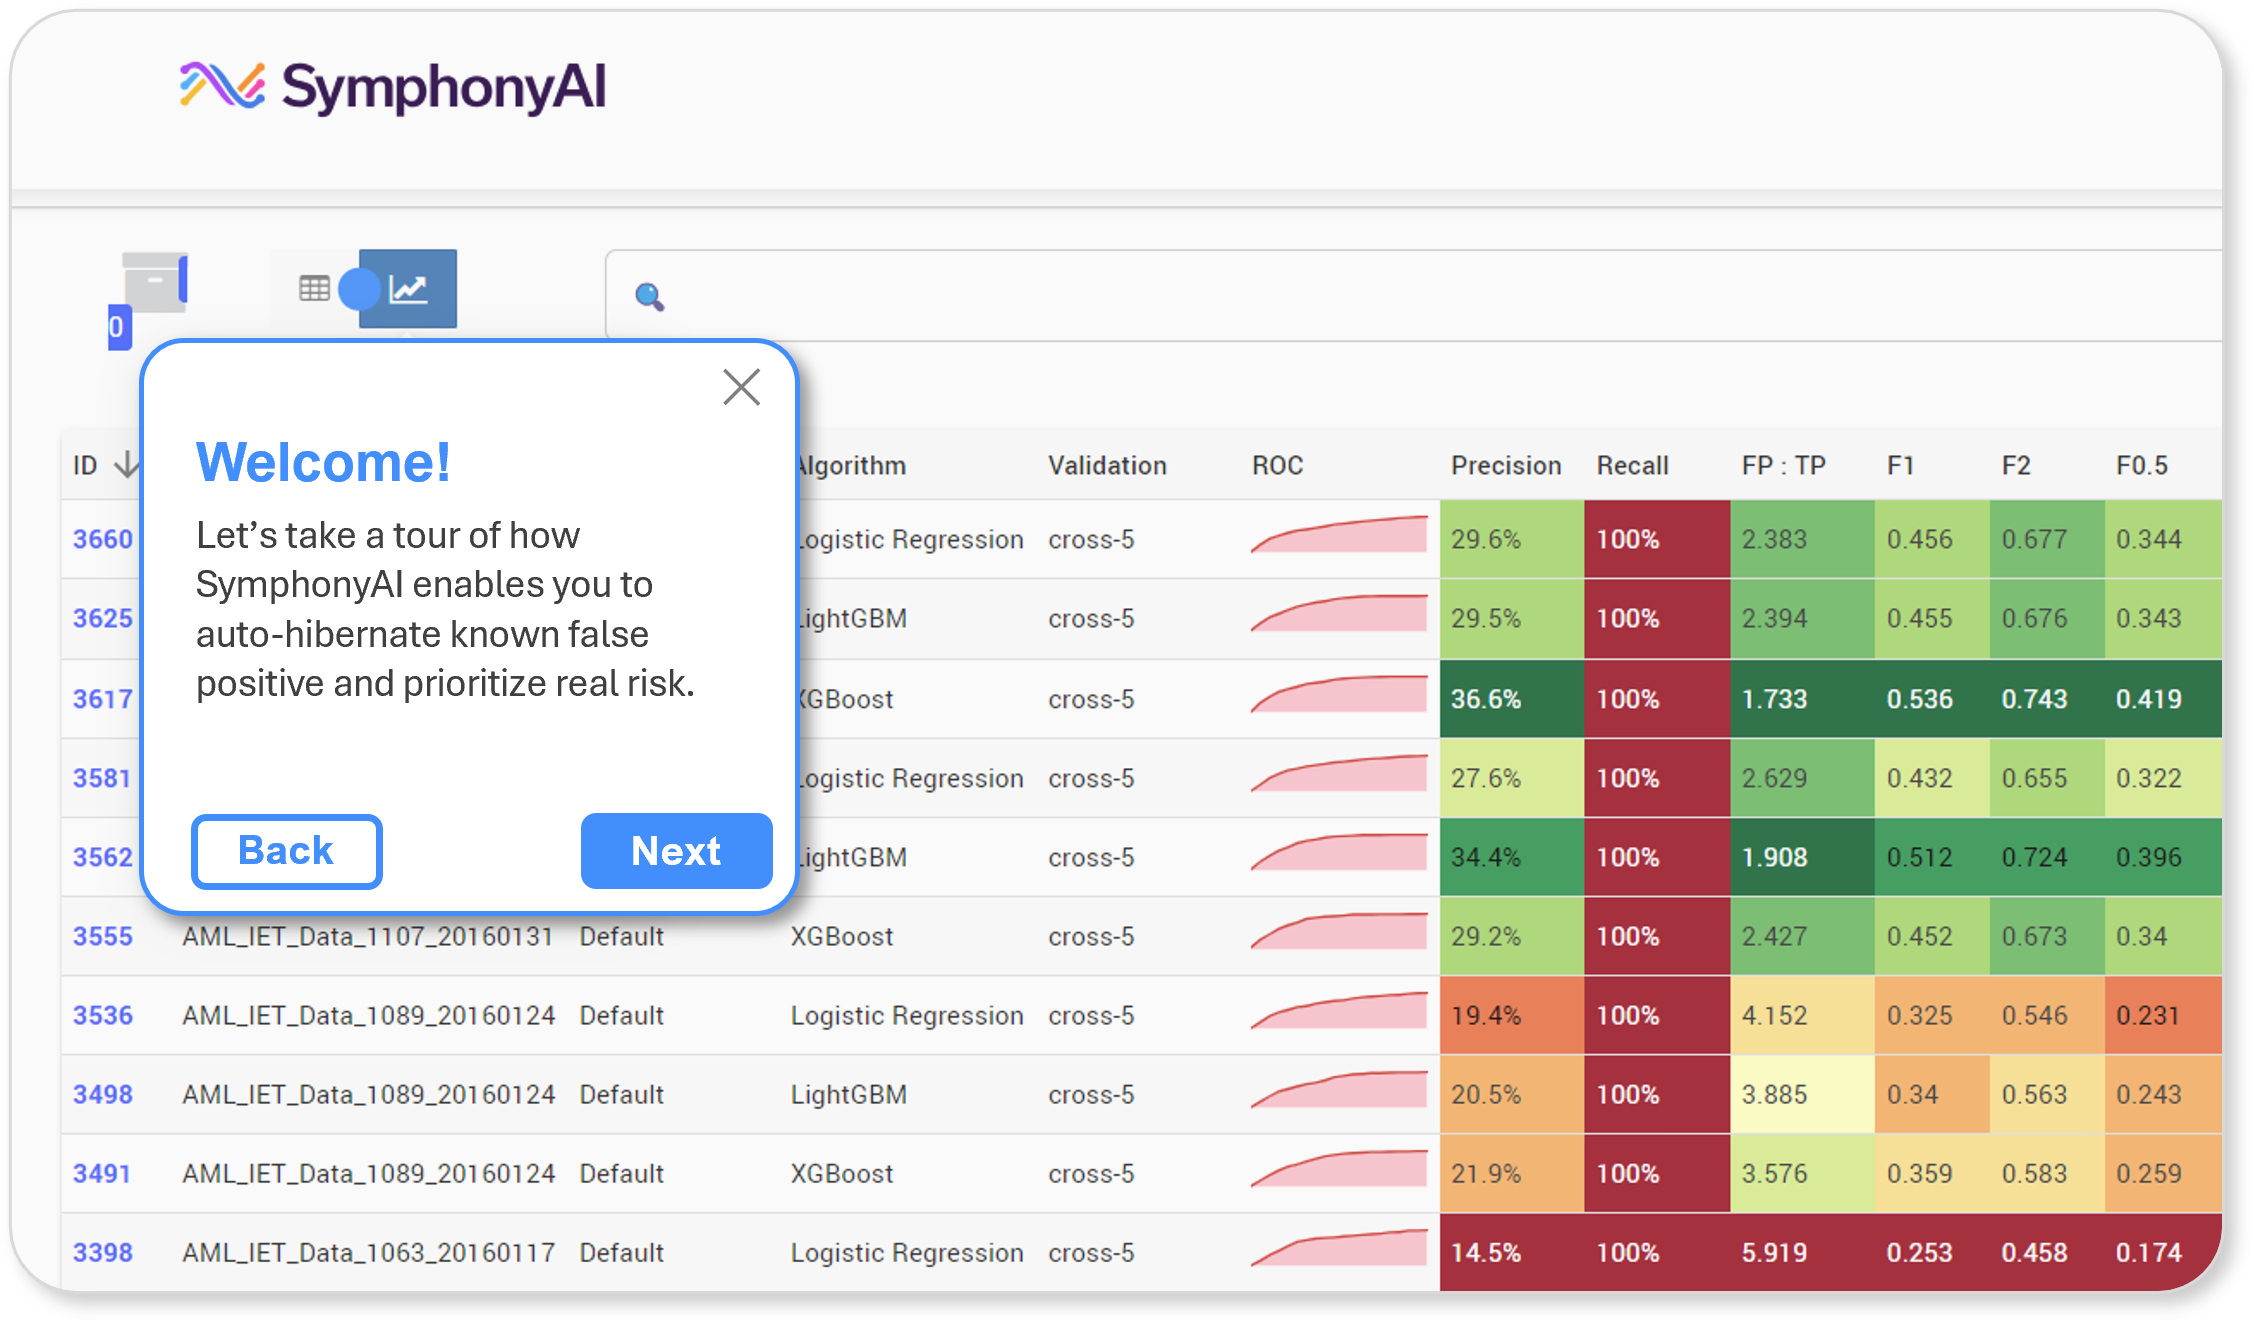Click the ROC curve thumbnail for 3617
Viewport: 2254px width, 1323px height.
(x=1339, y=695)
